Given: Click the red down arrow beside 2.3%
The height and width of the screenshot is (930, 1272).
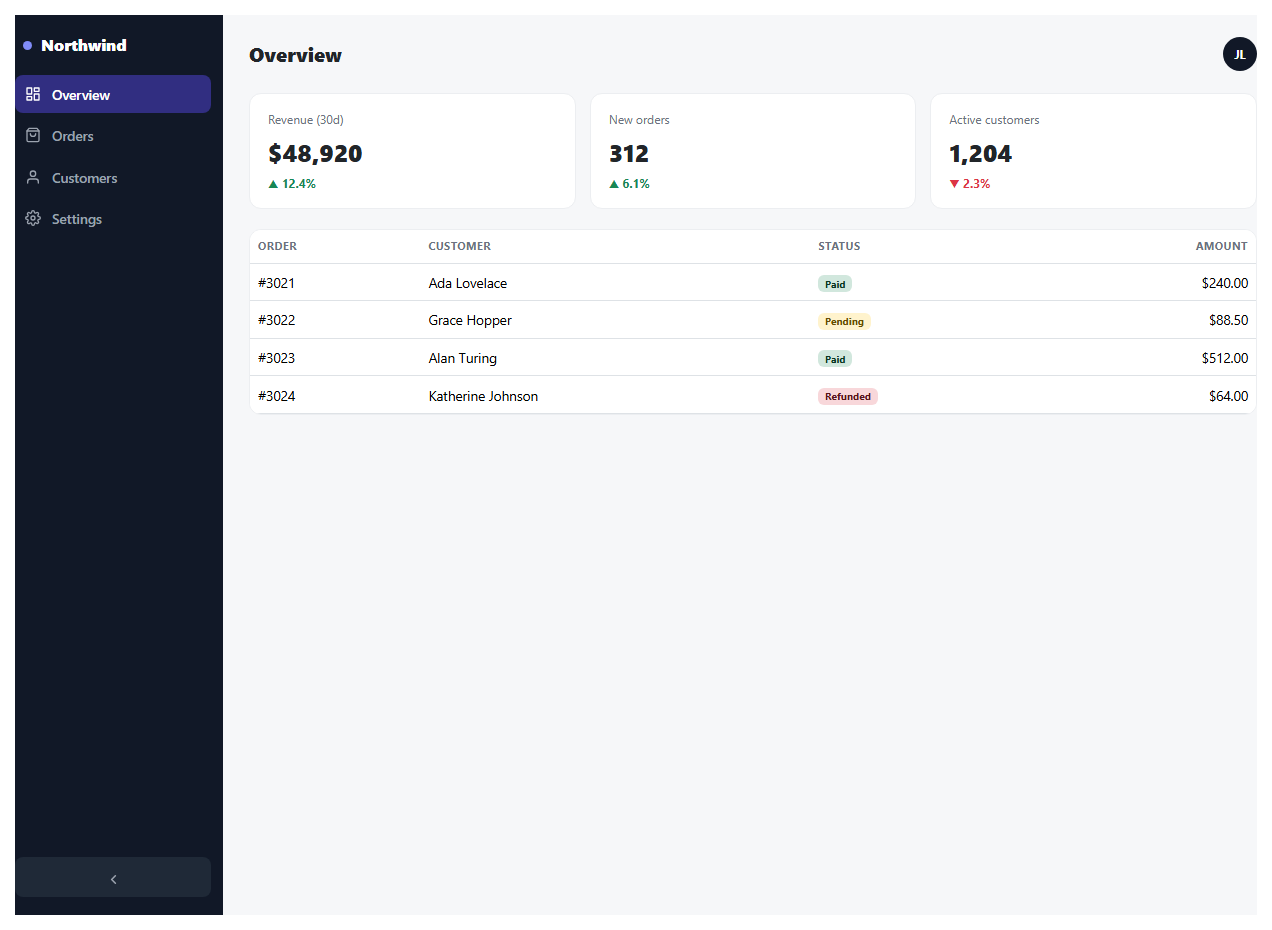Looking at the screenshot, I should tap(954, 184).
